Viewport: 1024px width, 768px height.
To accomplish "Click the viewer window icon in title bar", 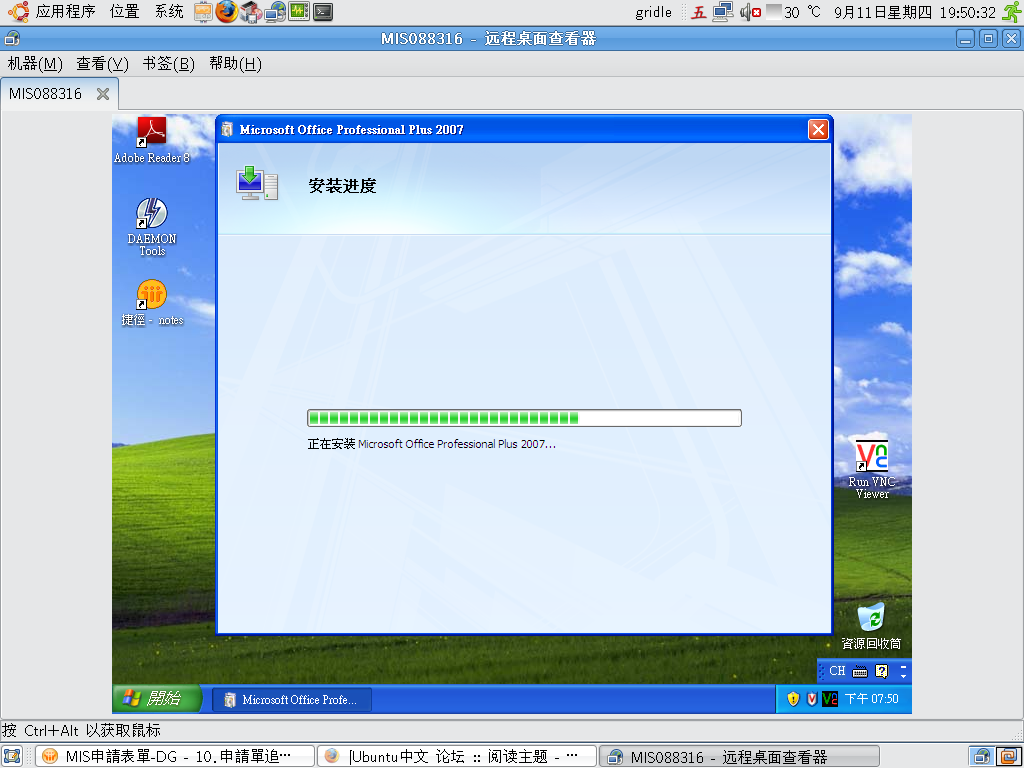I will (x=12, y=39).
